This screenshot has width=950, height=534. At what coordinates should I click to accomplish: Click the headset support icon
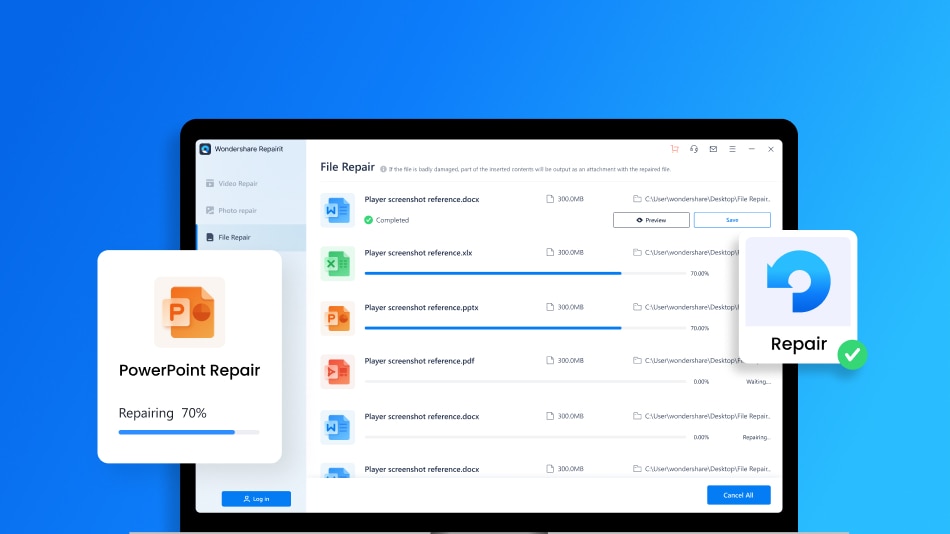point(694,149)
